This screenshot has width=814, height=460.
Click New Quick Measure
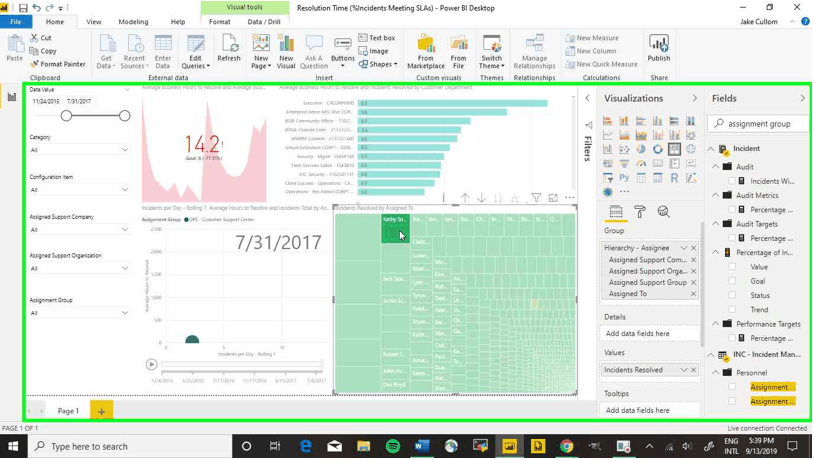[x=602, y=64]
